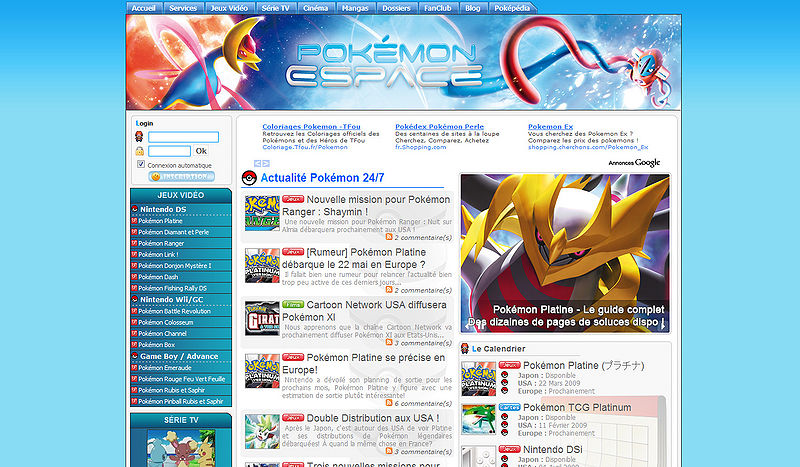Image resolution: width=800 pixels, height=467 pixels.
Task: Open Pokémon Rouge Feu Vert Feuille link
Action: (182, 379)
